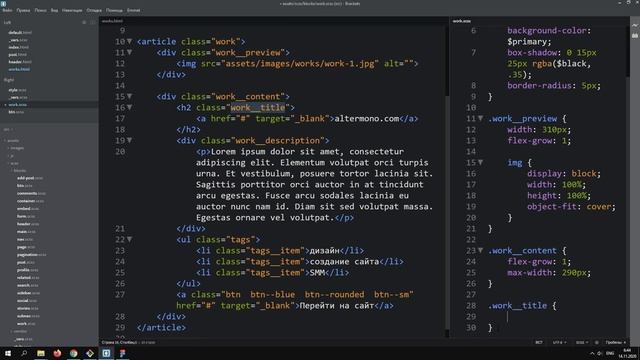Collapse work__preview div fold on line 11 in works.html

click(129, 53)
